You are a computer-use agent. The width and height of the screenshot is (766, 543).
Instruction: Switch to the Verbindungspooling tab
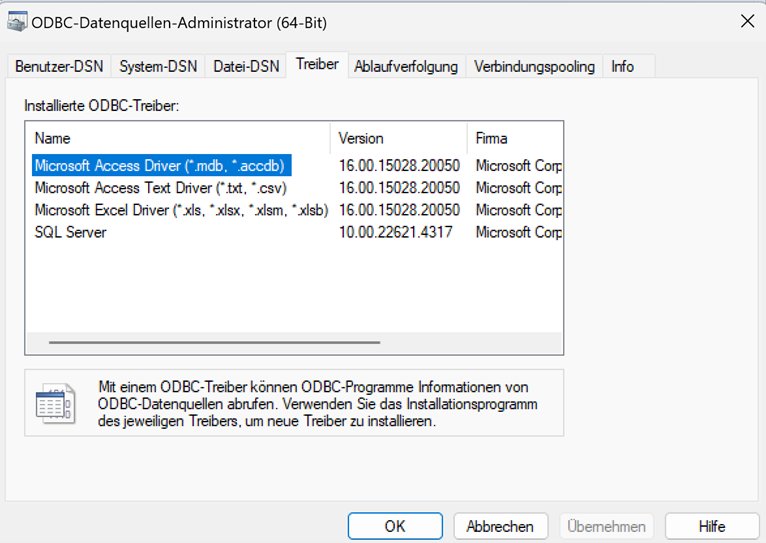point(534,66)
